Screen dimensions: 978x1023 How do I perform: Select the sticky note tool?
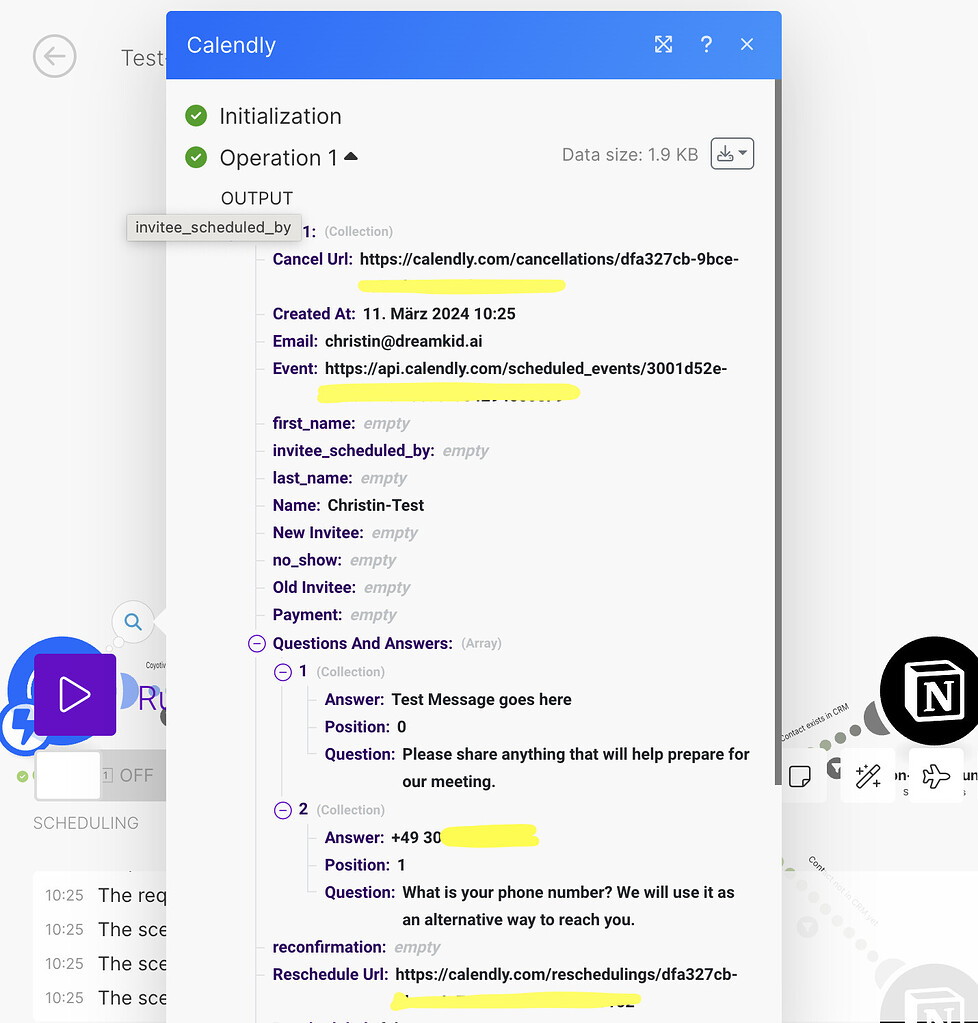801,775
